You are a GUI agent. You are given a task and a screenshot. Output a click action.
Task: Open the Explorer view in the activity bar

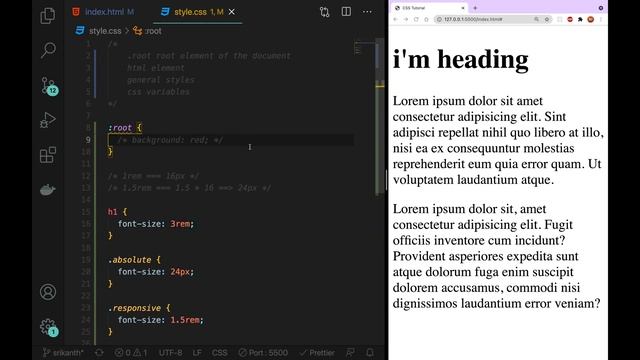click(48, 16)
